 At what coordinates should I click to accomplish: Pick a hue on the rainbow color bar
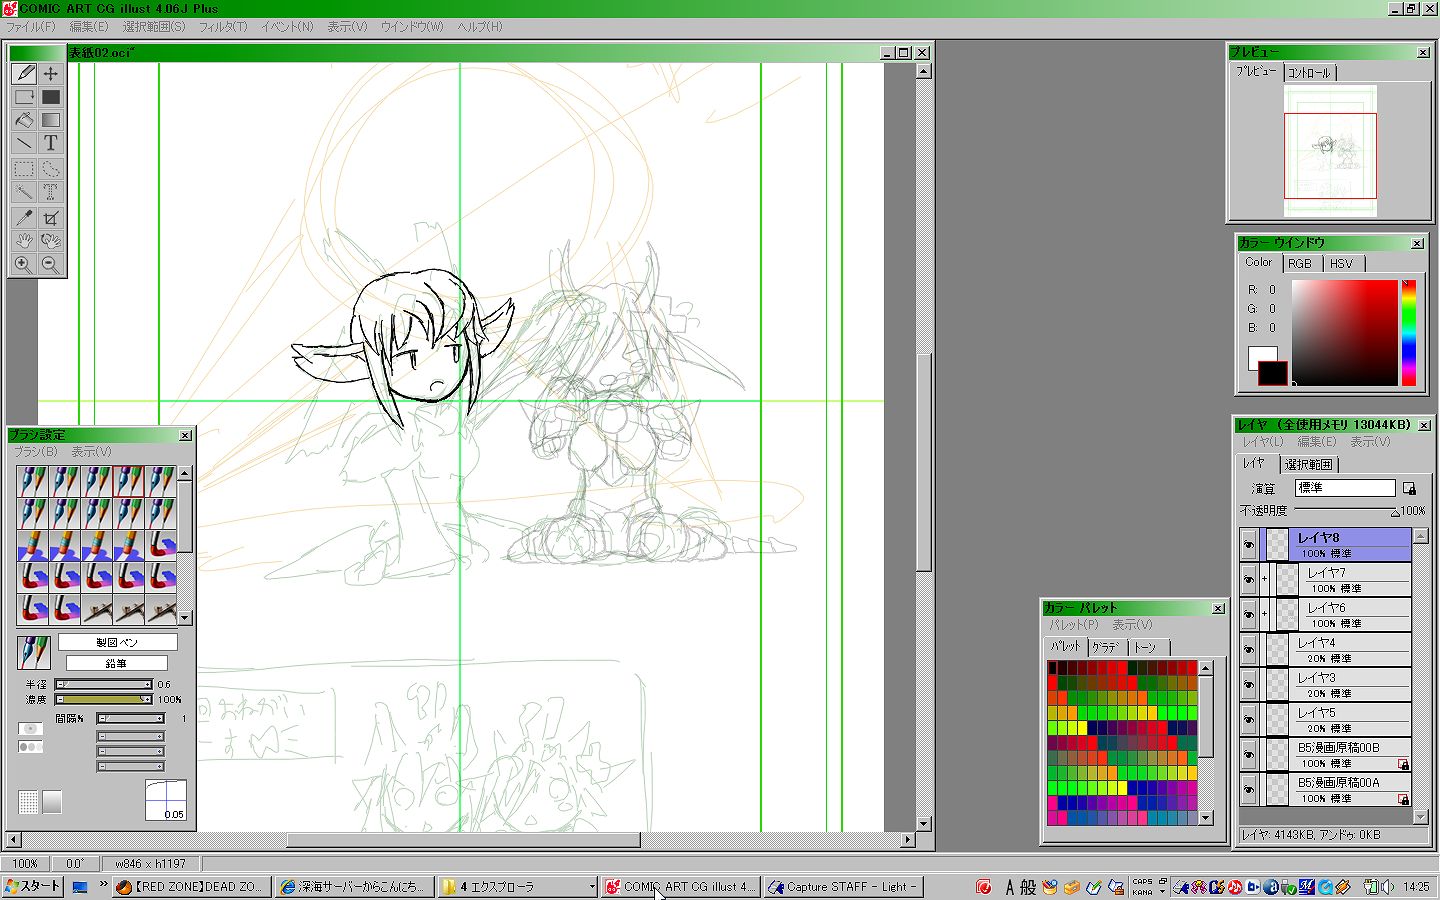pyautogui.click(x=1408, y=332)
